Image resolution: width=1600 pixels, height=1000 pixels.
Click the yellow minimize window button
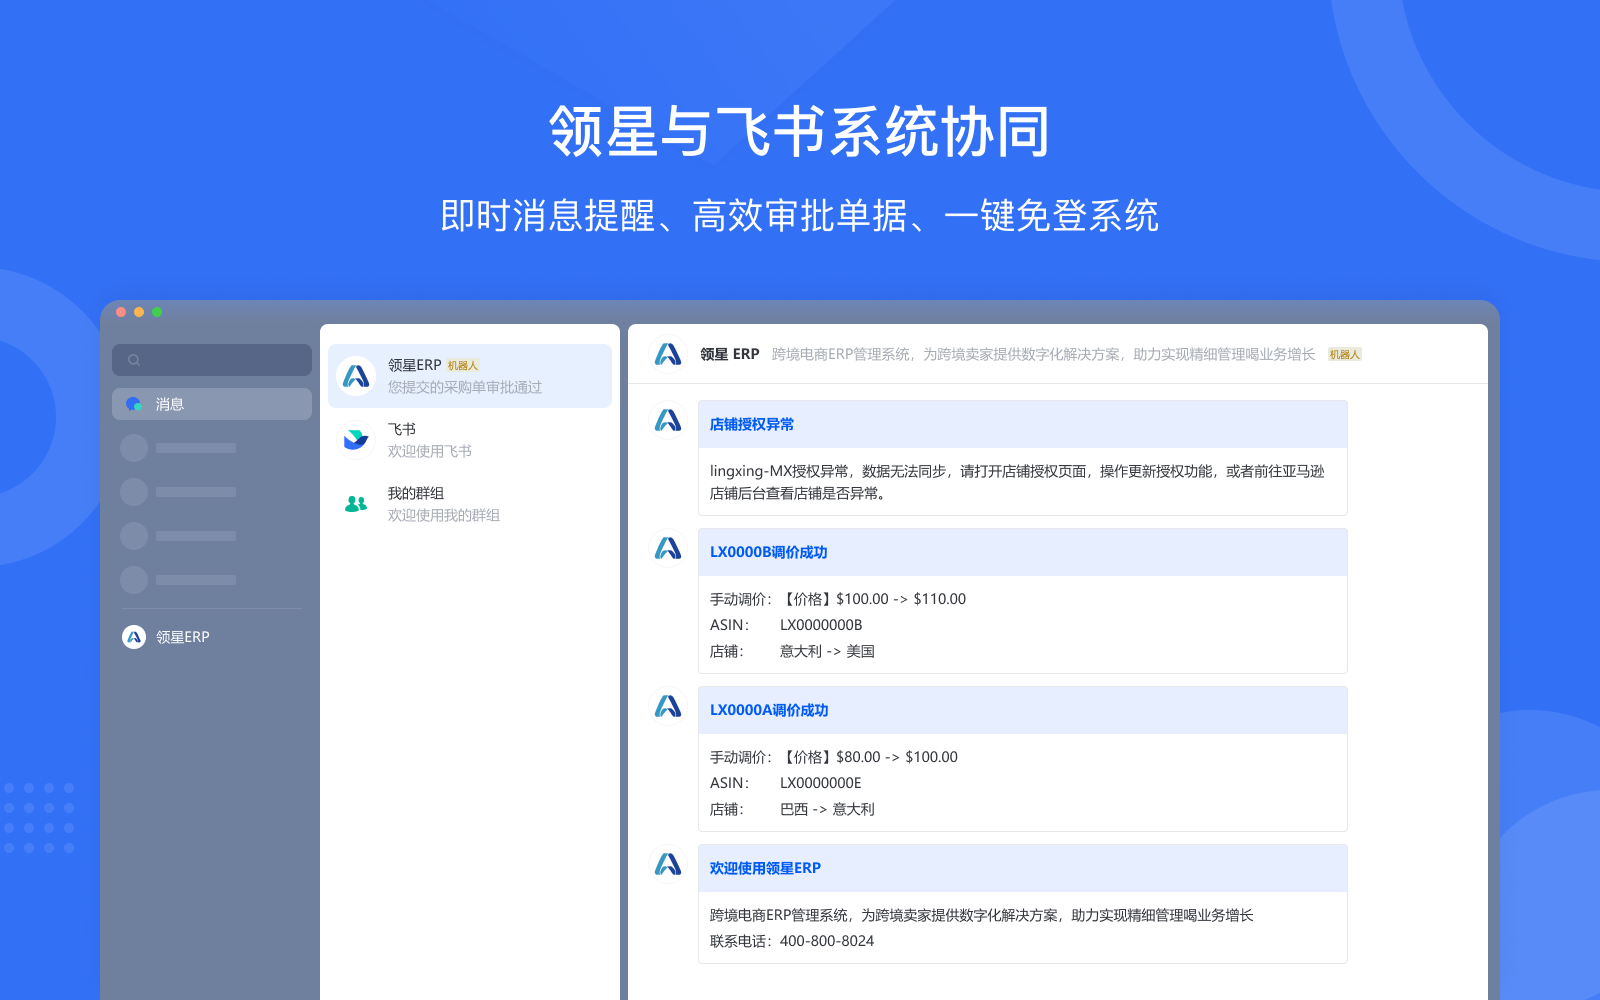pyautogui.click(x=139, y=312)
